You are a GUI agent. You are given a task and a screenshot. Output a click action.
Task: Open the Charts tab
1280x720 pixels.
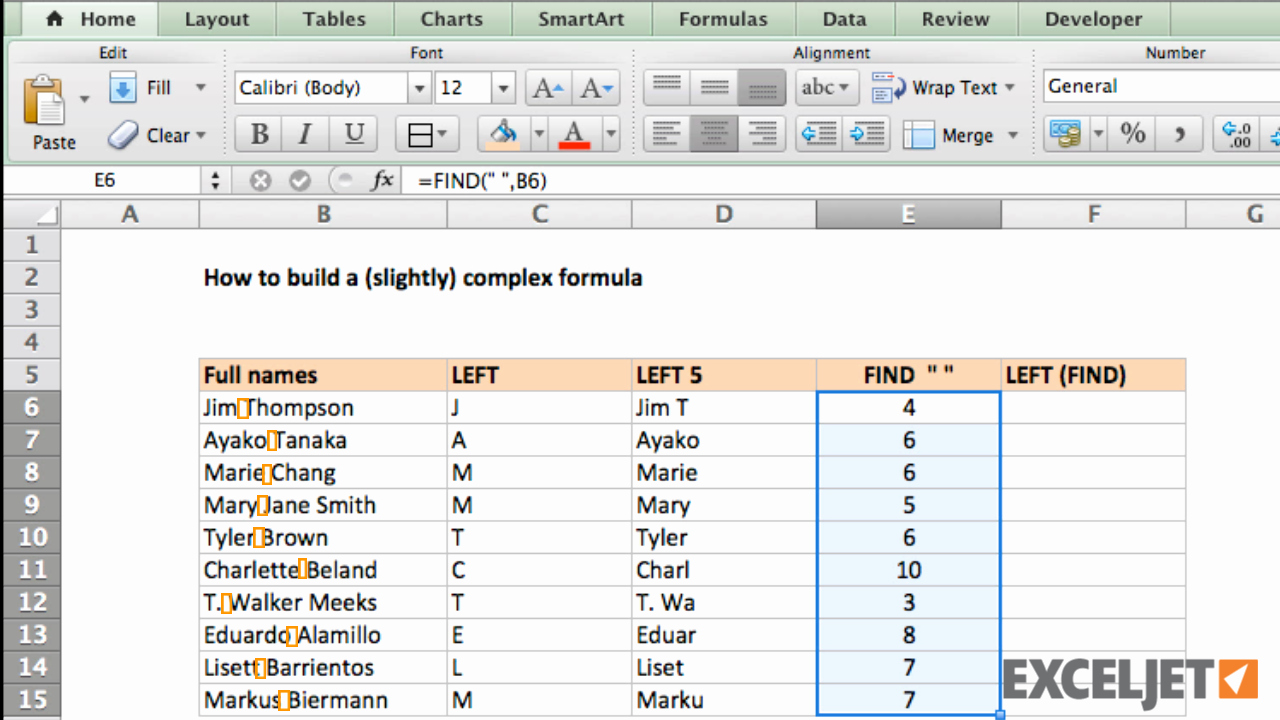451,19
